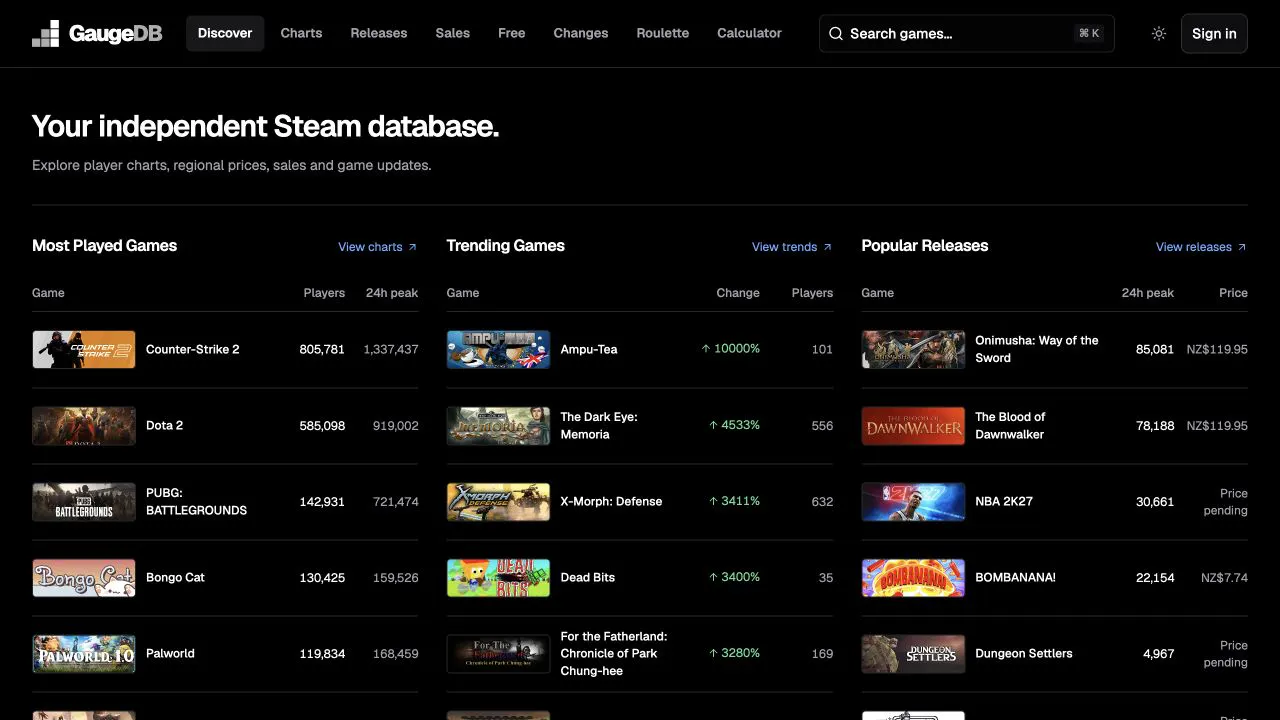1280x720 pixels.
Task: Click the search magnifier icon
Action: point(836,33)
